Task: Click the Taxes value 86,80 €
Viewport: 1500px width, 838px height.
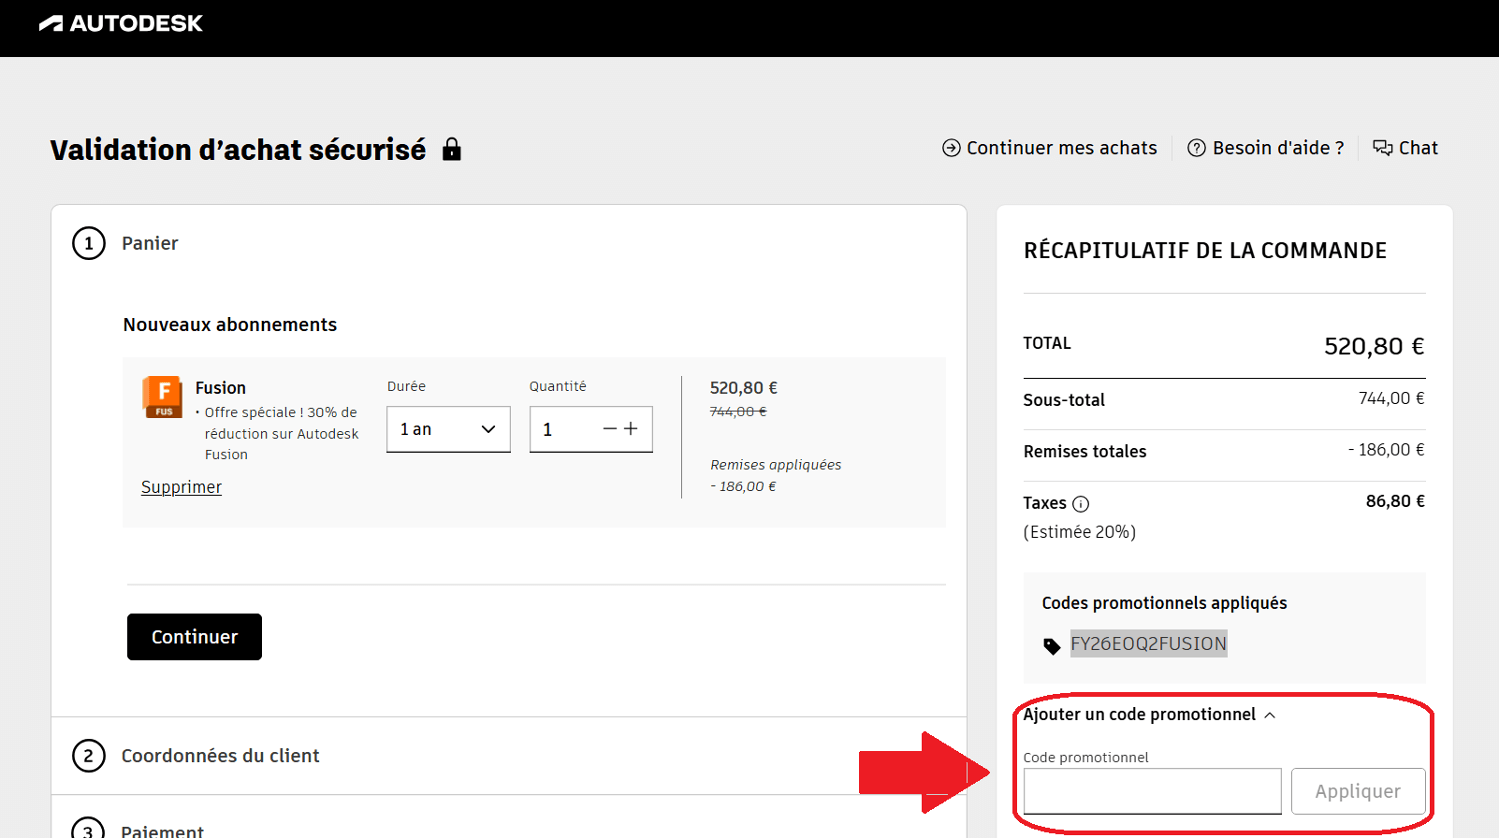Action: click(x=1395, y=501)
